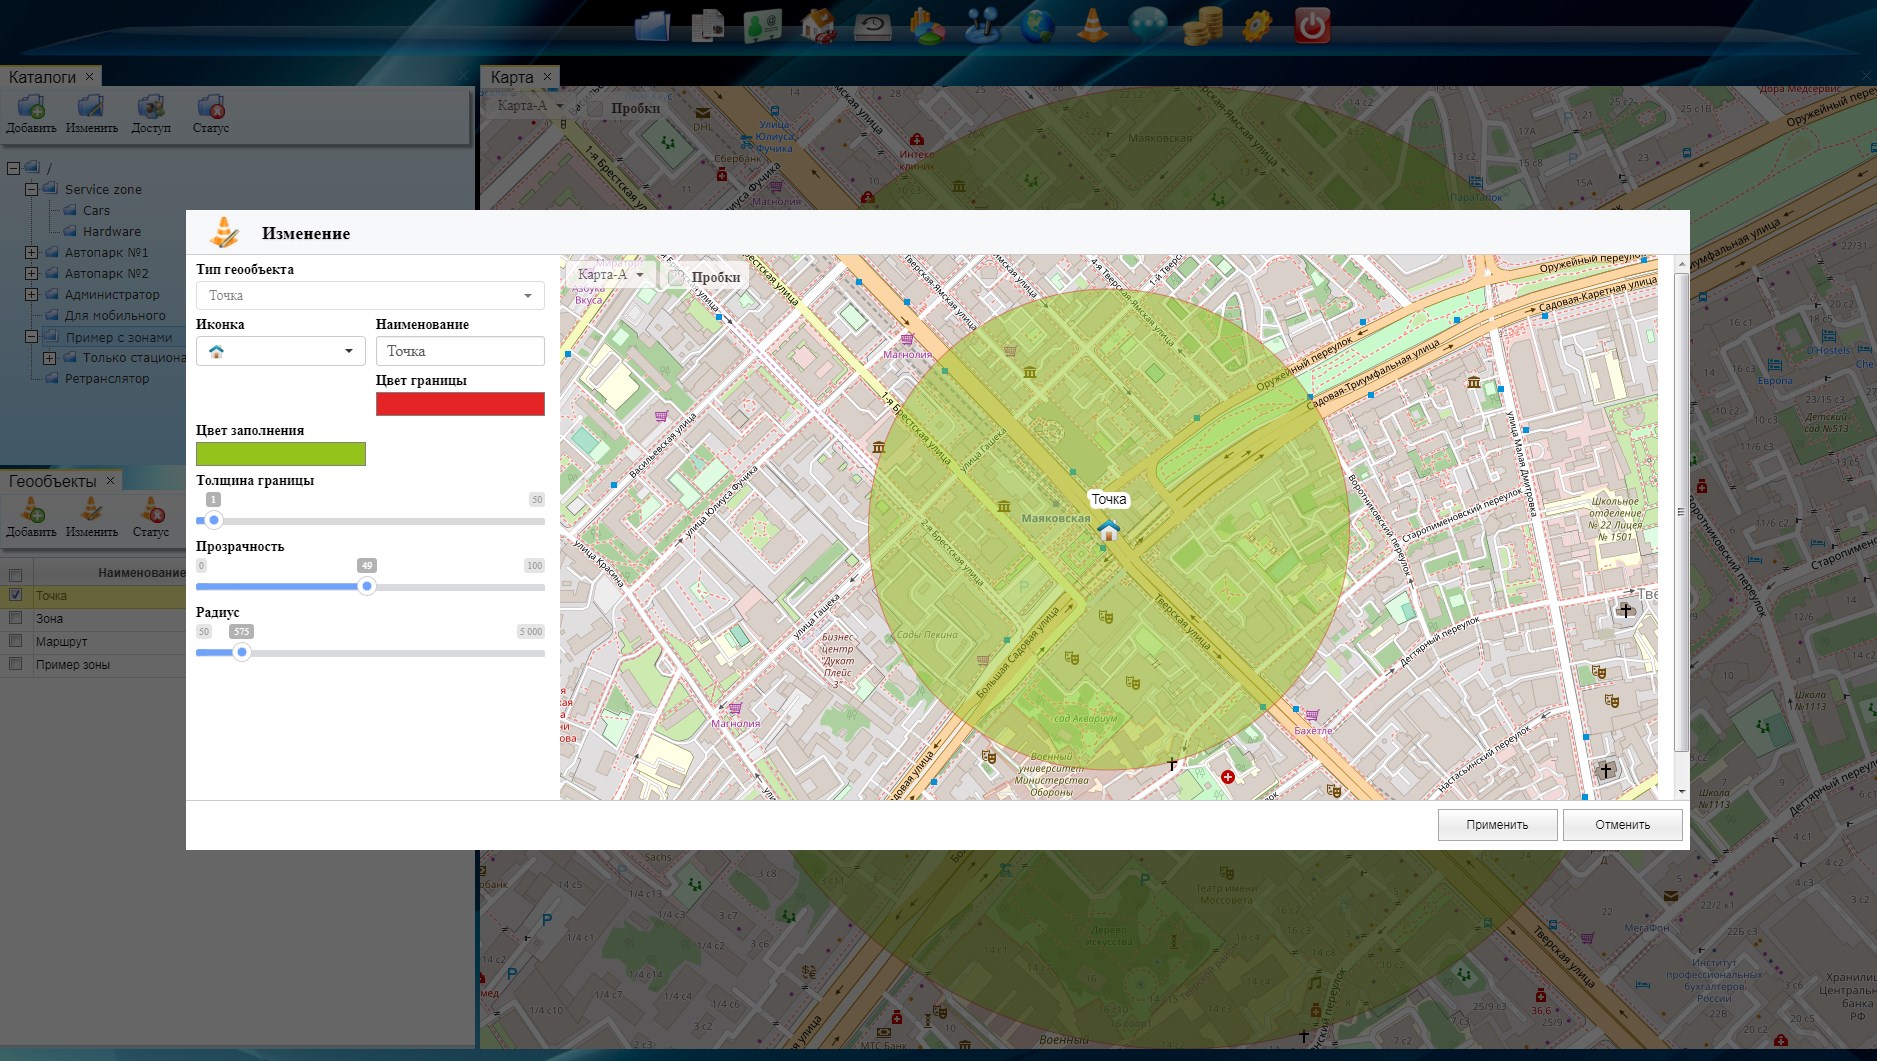This screenshot has height=1061, width=1877.
Task: Open the globe map icon in top toolbar
Action: [1037, 25]
